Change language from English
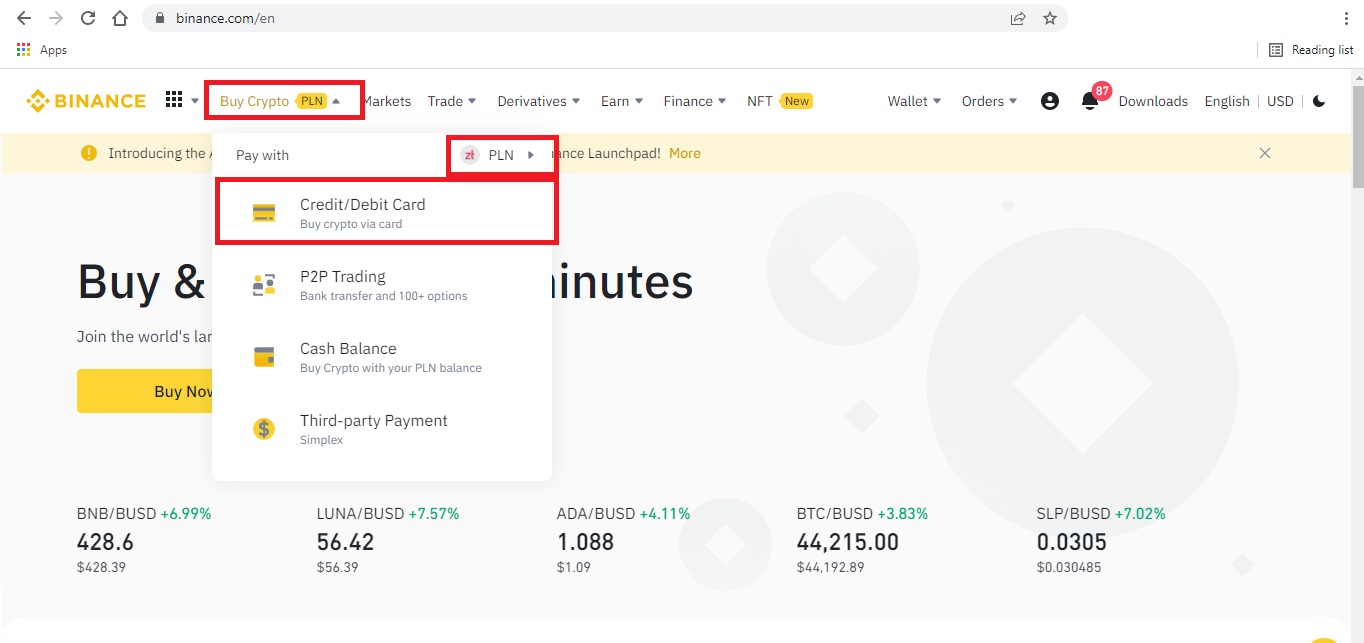Image resolution: width=1364 pixels, height=643 pixels. (x=1227, y=101)
